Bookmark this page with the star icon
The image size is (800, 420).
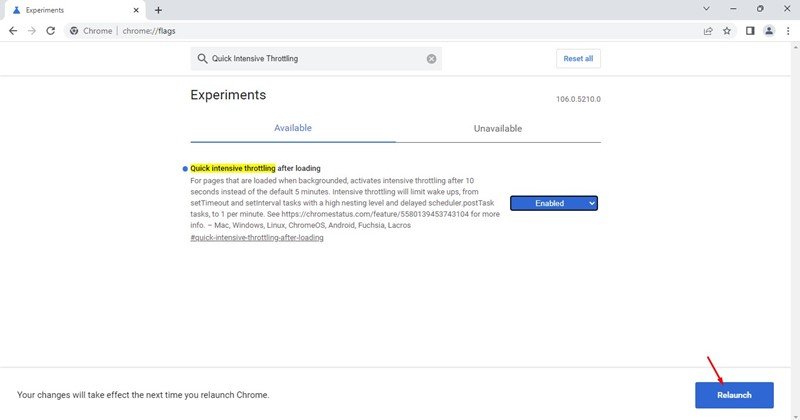[x=727, y=31]
